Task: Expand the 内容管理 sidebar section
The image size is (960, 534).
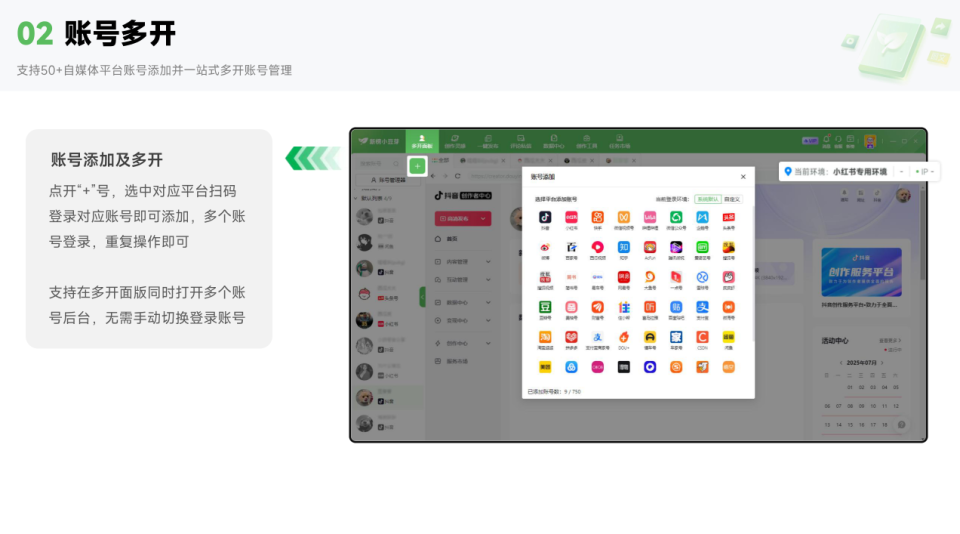Action: 463,261
